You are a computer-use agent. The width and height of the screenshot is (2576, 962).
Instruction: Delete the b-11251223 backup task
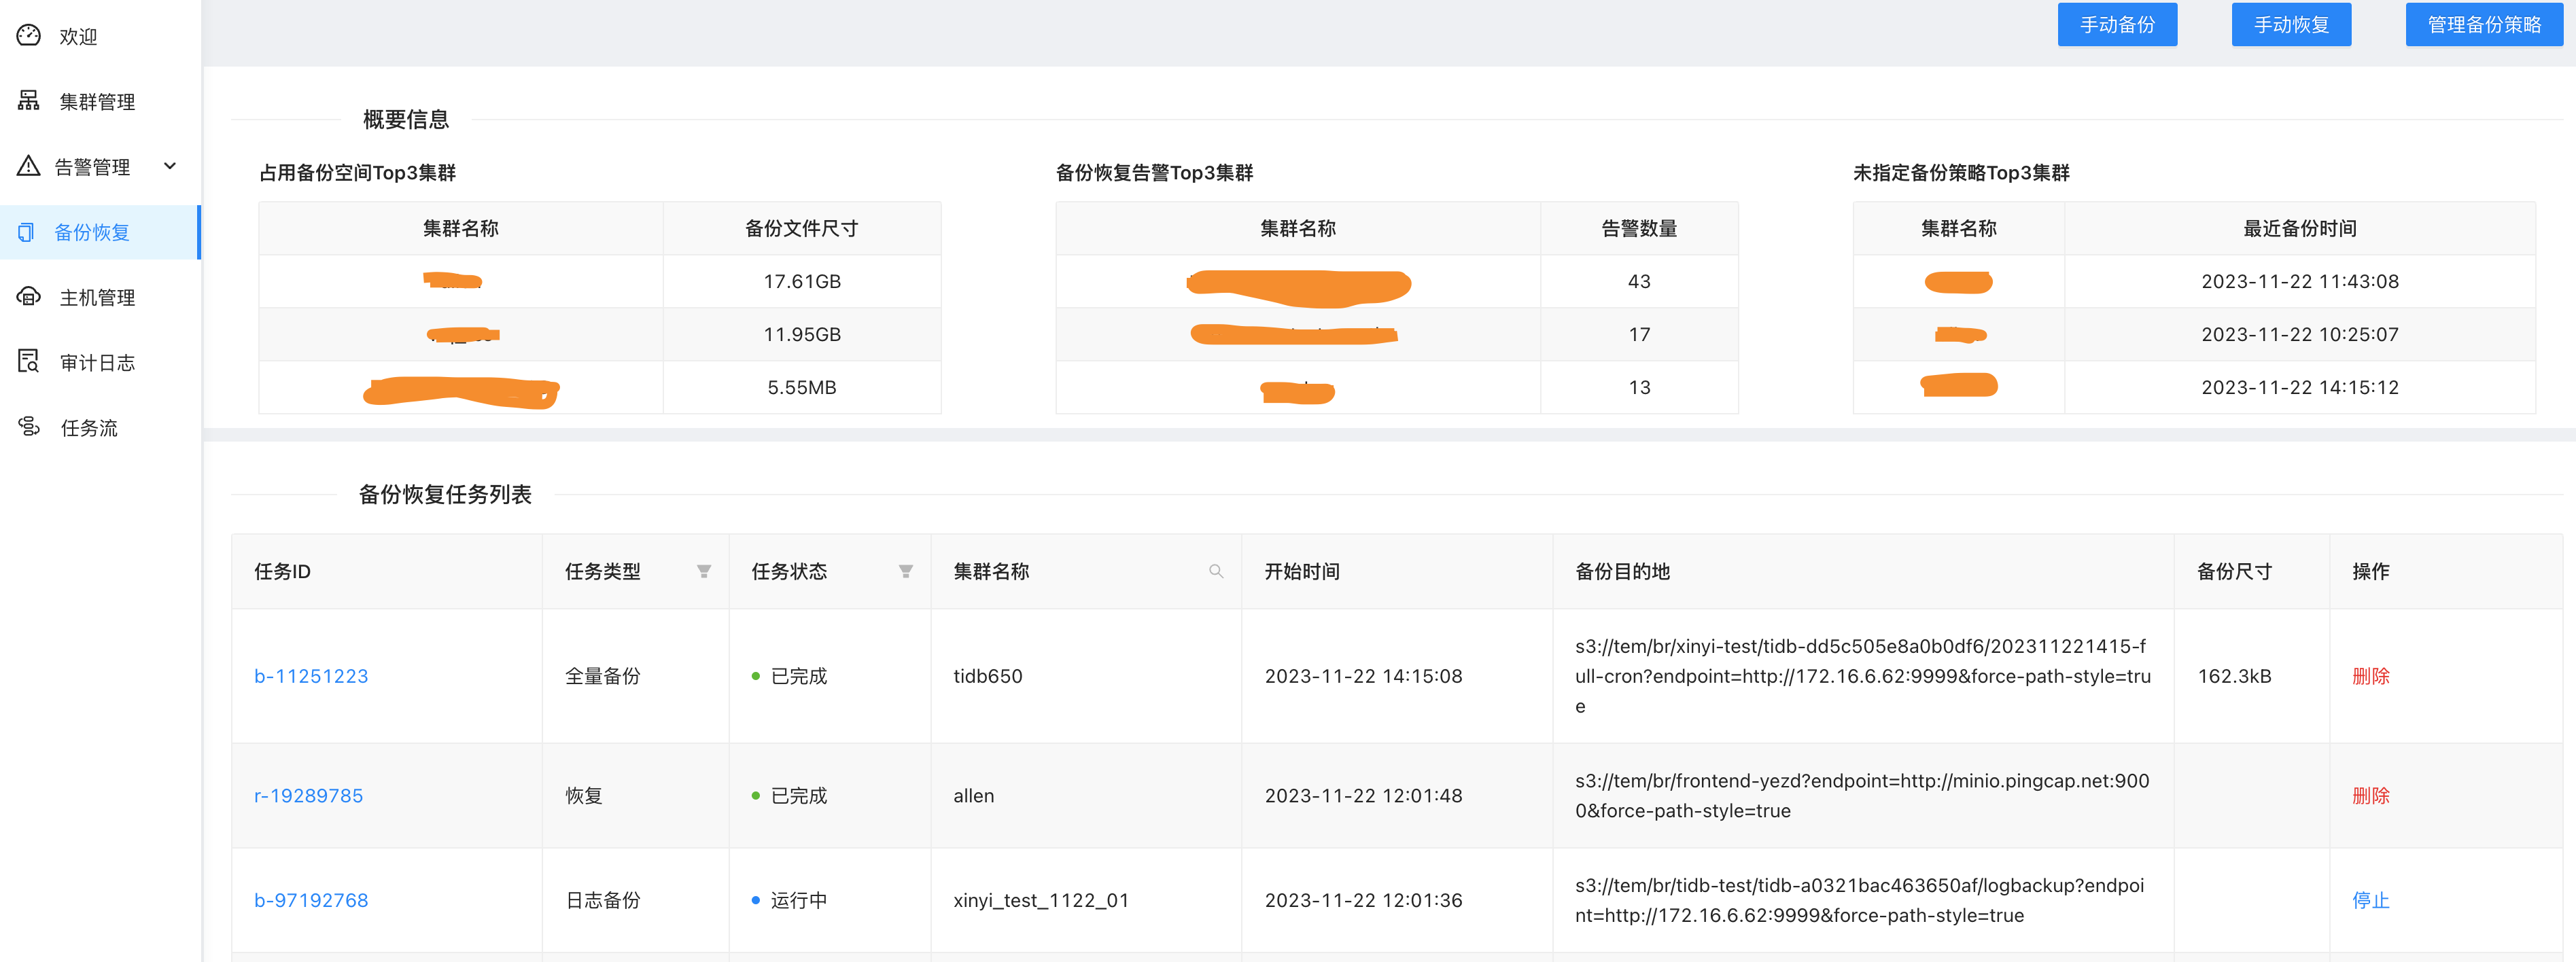click(2370, 676)
